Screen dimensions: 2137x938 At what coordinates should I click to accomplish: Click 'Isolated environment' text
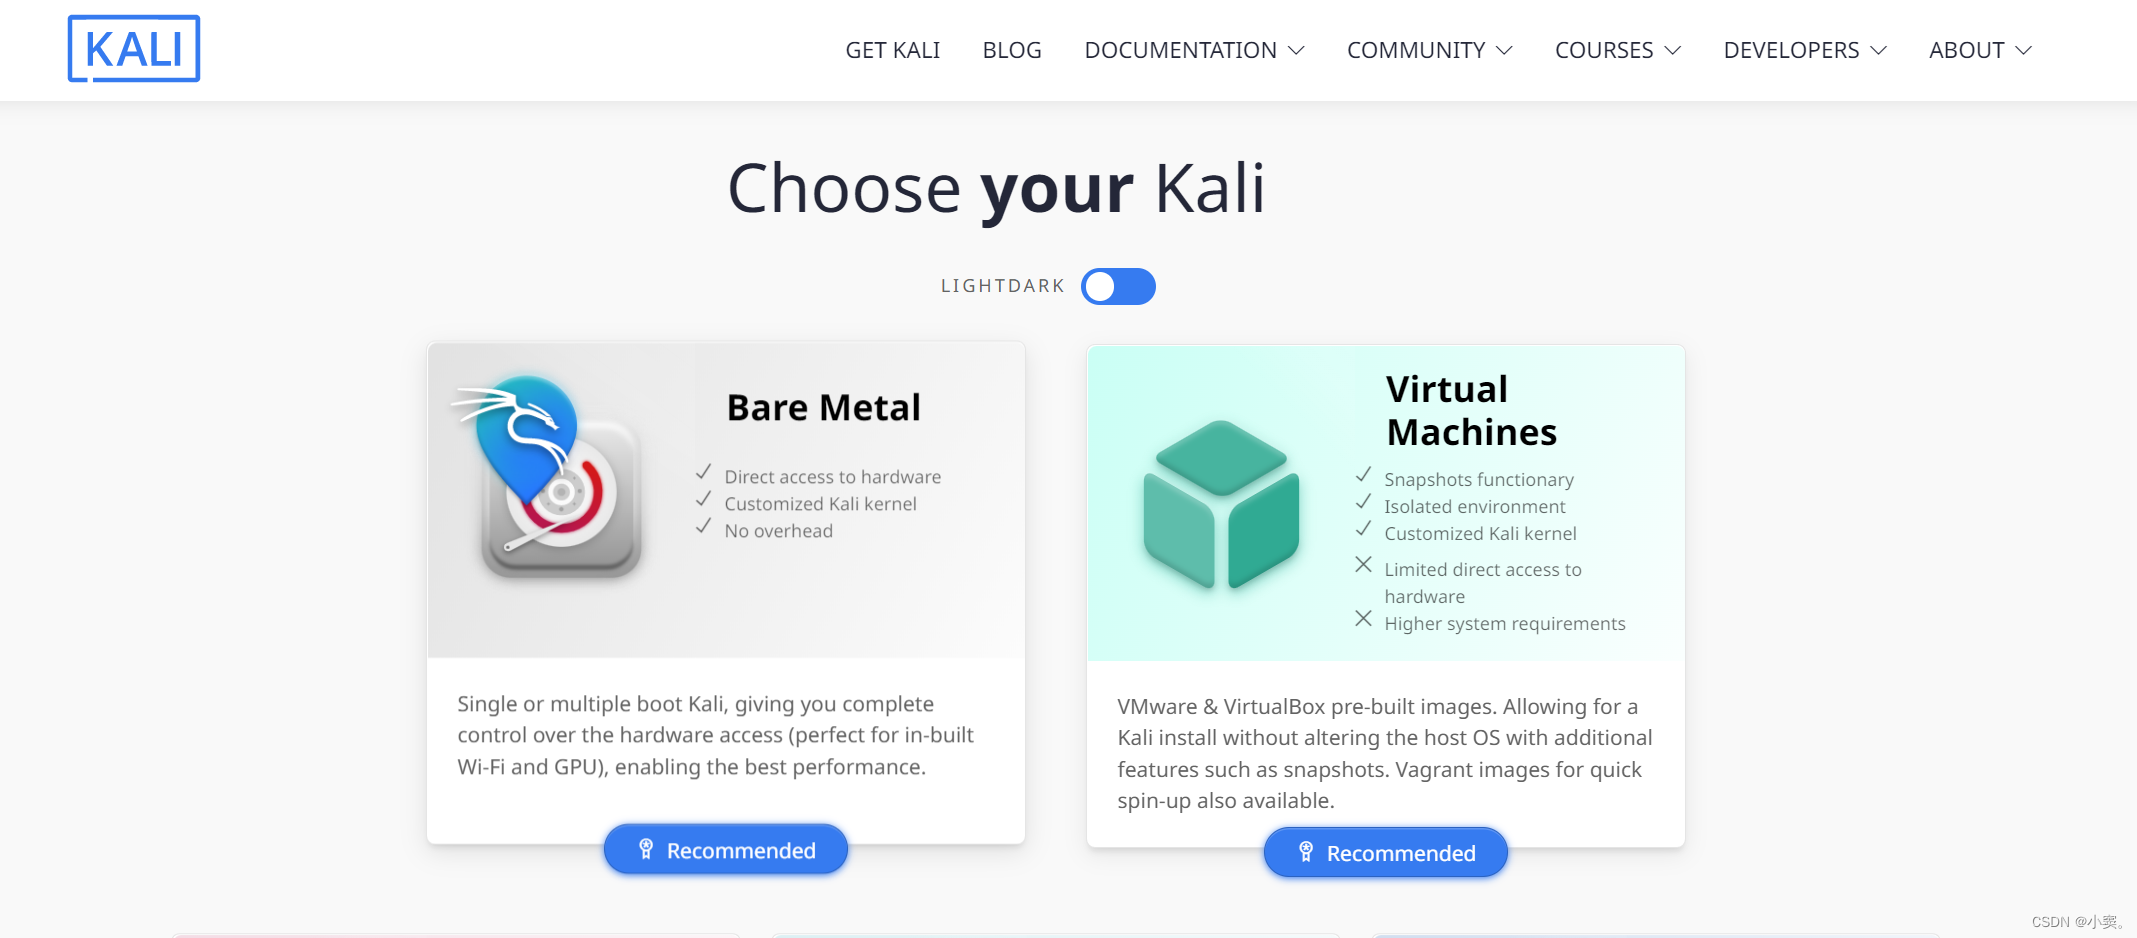[1474, 507]
